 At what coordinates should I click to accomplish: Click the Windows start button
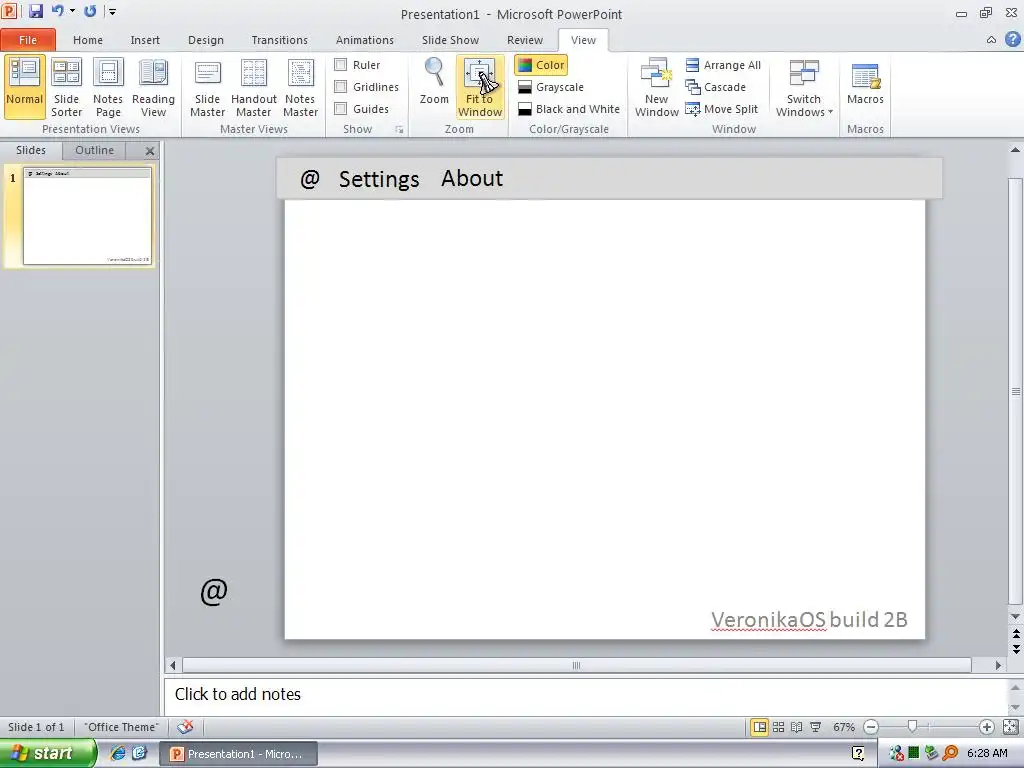pyautogui.click(x=47, y=753)
